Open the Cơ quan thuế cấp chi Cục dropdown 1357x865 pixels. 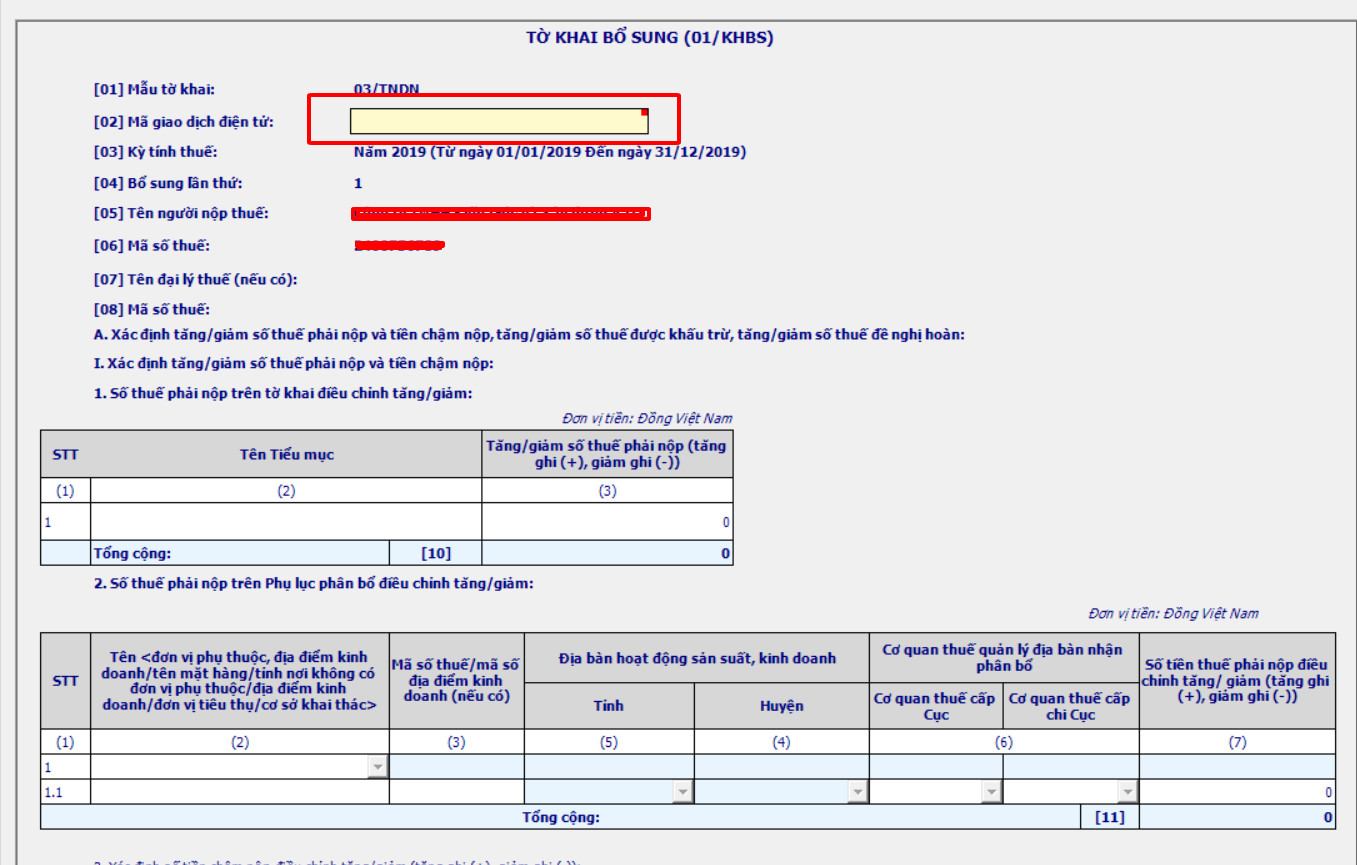click(x=1127, y=792)
